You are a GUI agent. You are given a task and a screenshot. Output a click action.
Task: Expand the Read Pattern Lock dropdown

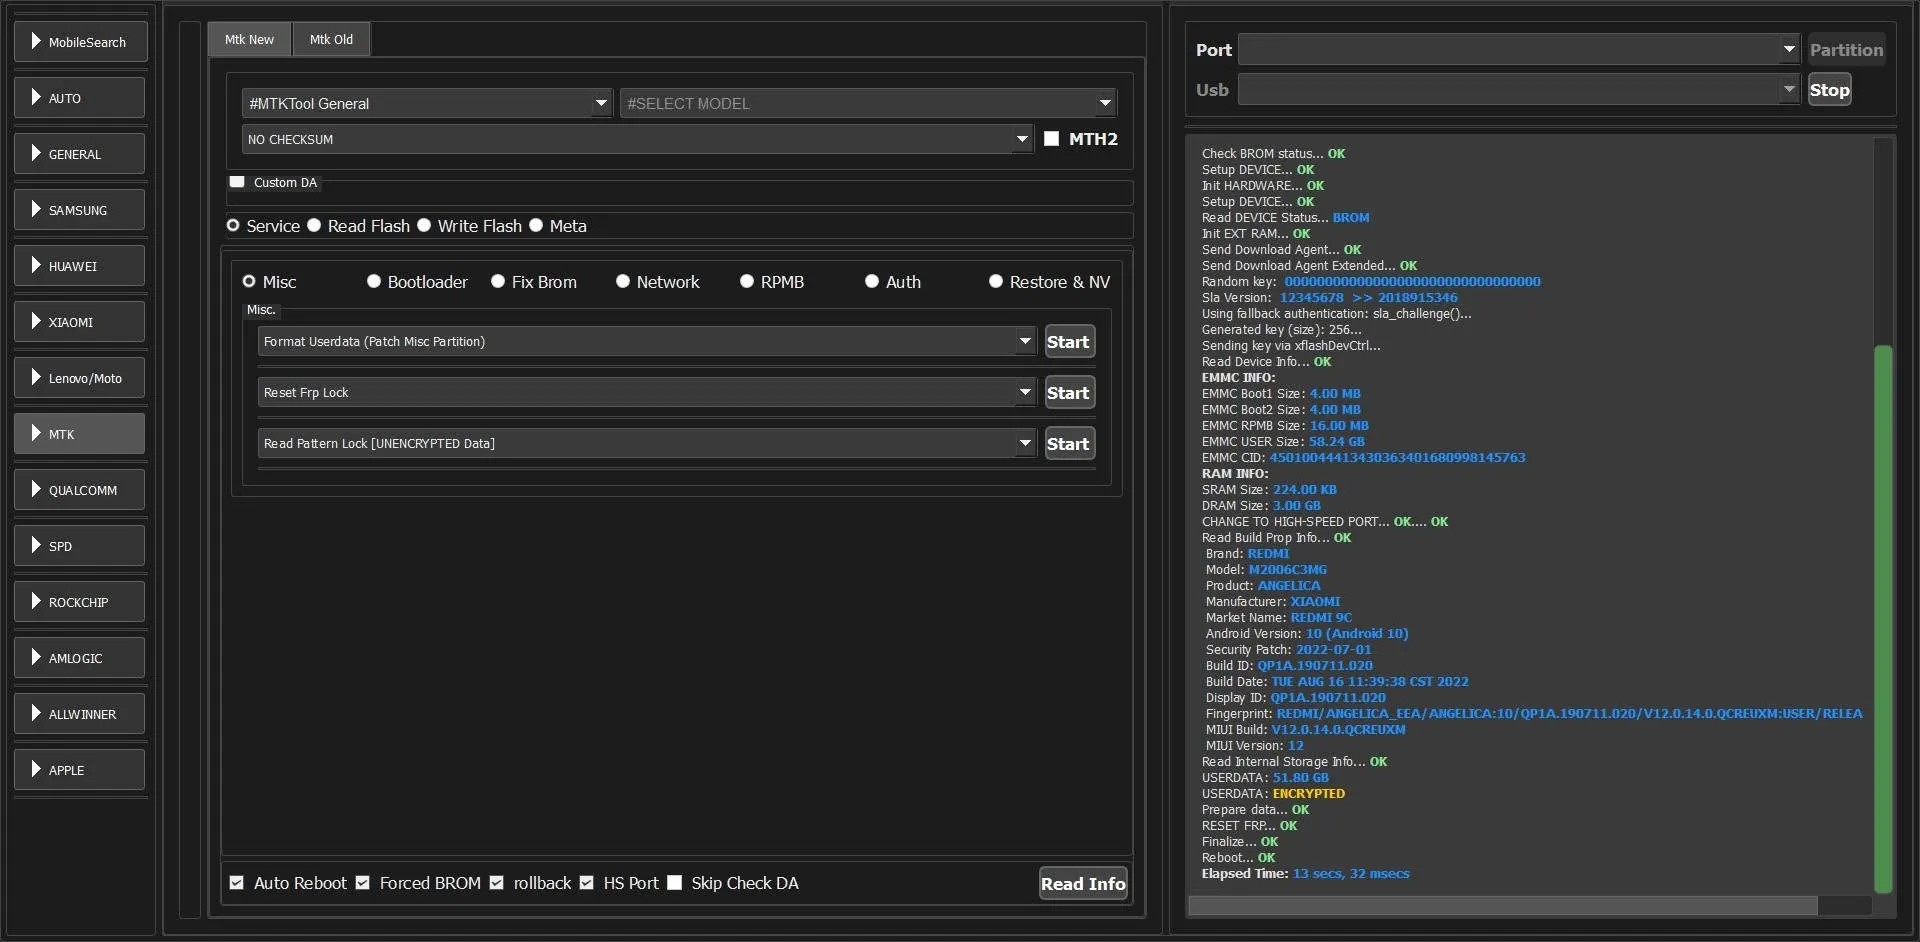647,443
